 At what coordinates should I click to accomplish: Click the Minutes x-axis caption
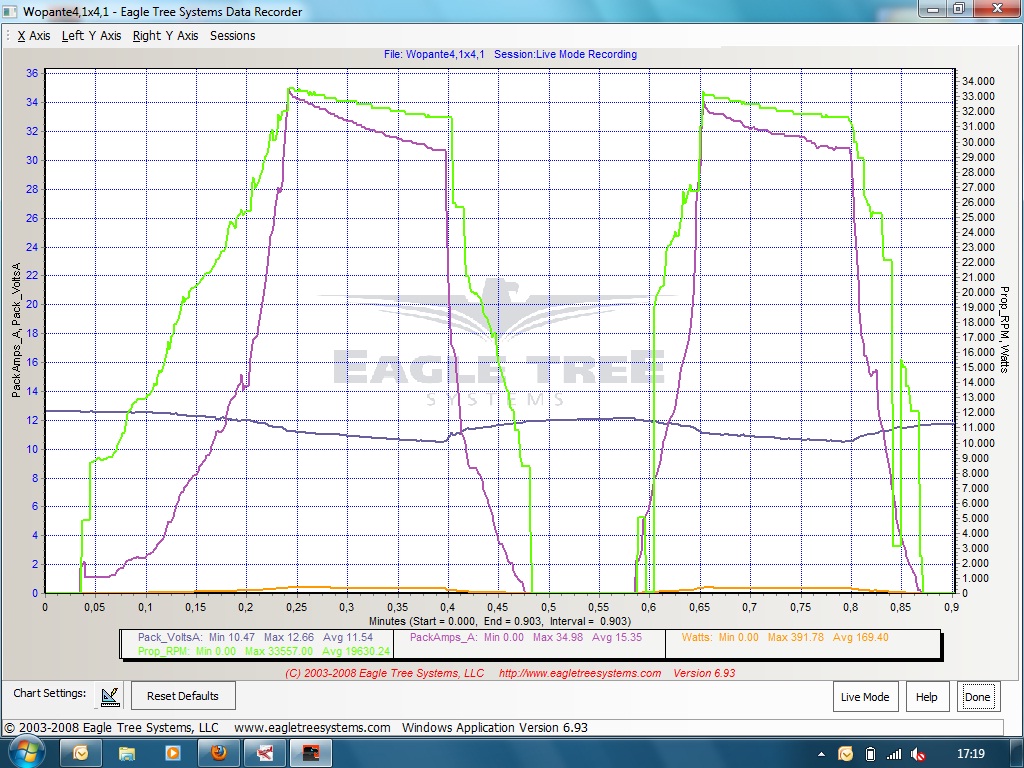tap(500, 621)
